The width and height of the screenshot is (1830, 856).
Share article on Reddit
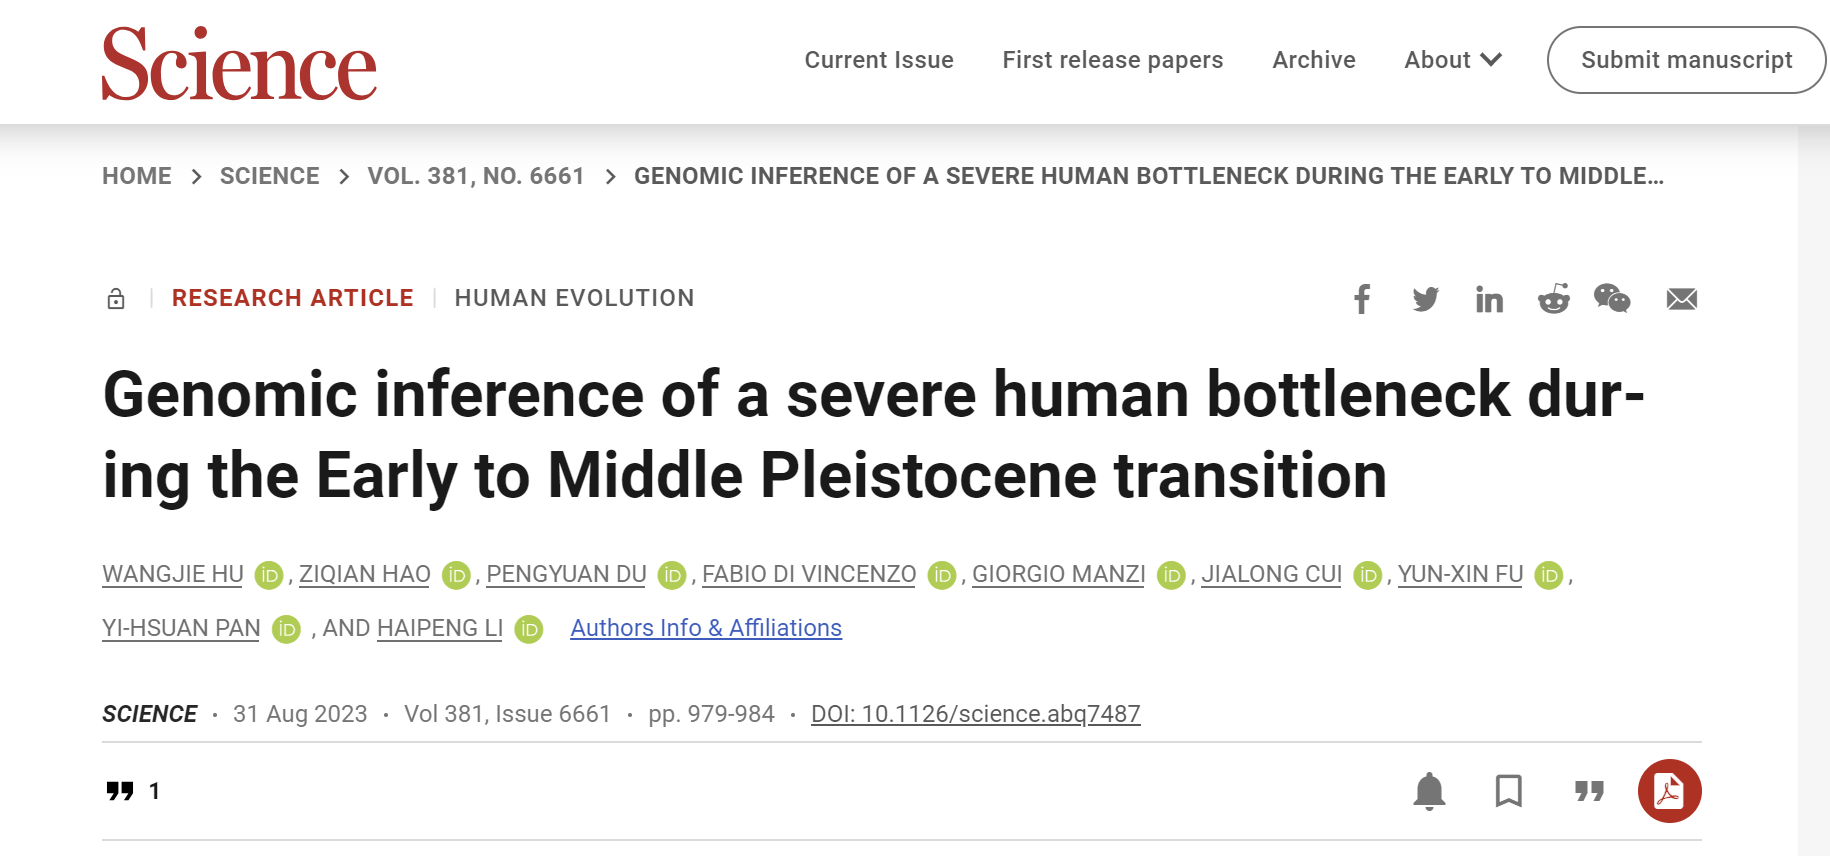tap(1553, 299)
